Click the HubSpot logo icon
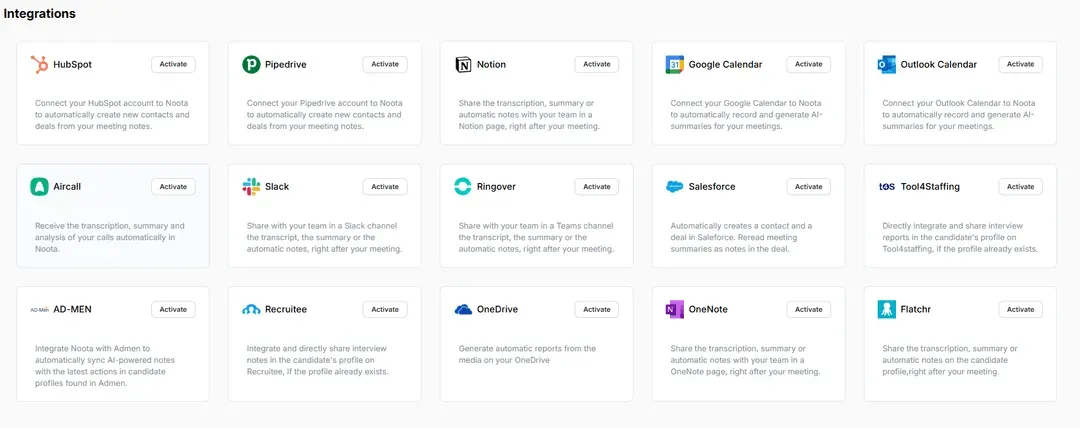The image size is (1080, 428). pyautogui.click(x=39, y=65)
